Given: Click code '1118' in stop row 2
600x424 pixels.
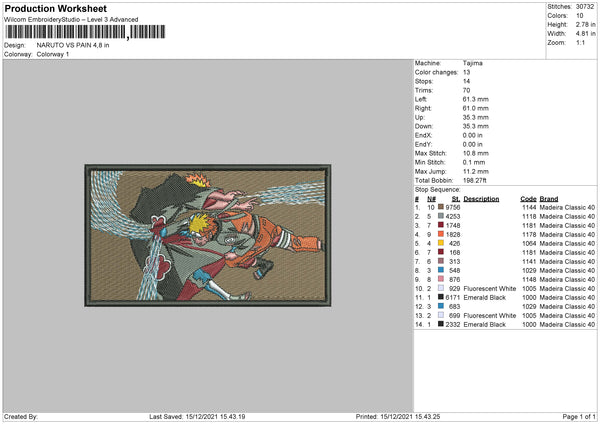Looking at the screenshot, I should coord(529,216).
